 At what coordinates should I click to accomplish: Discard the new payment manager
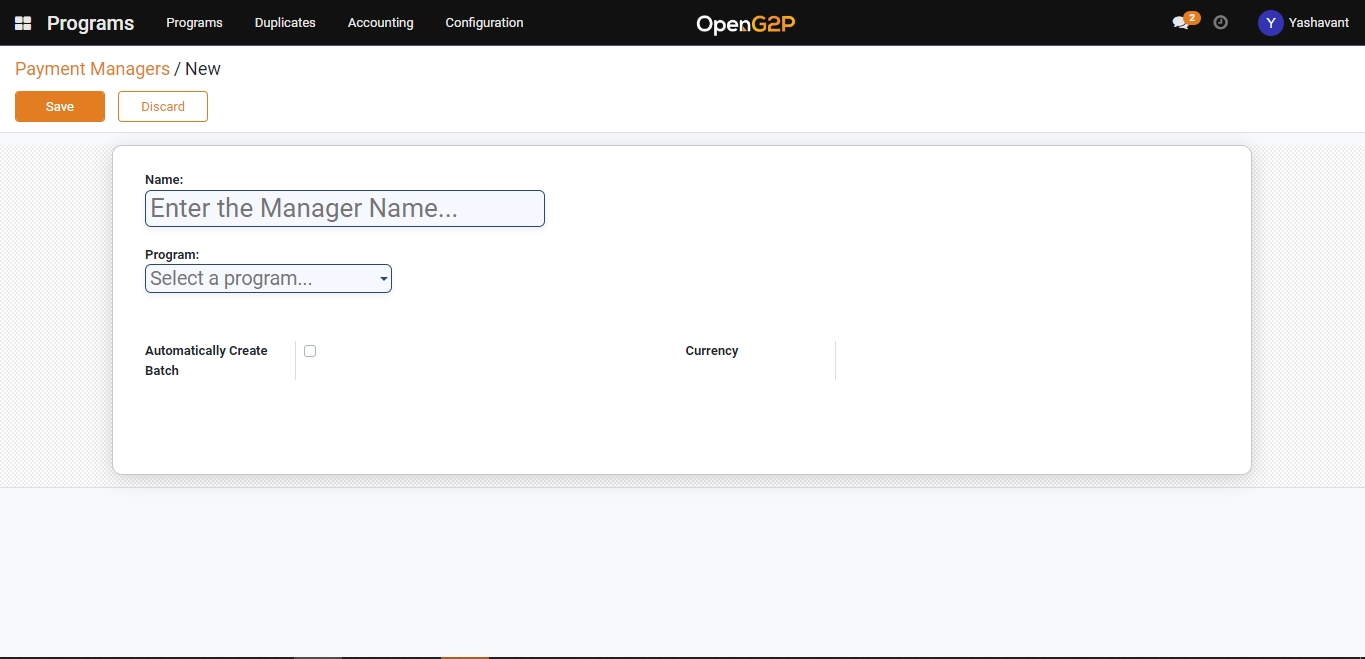click(x=162, y=107)
